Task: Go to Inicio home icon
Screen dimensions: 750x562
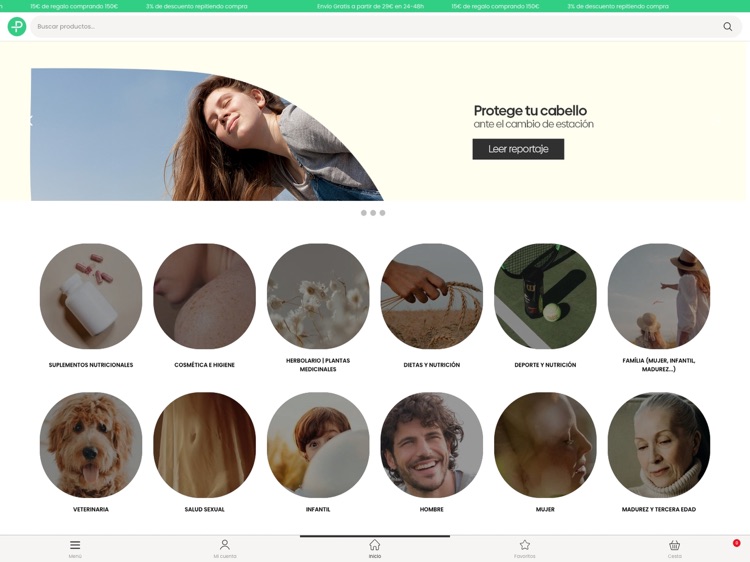Action: point(375,545)
